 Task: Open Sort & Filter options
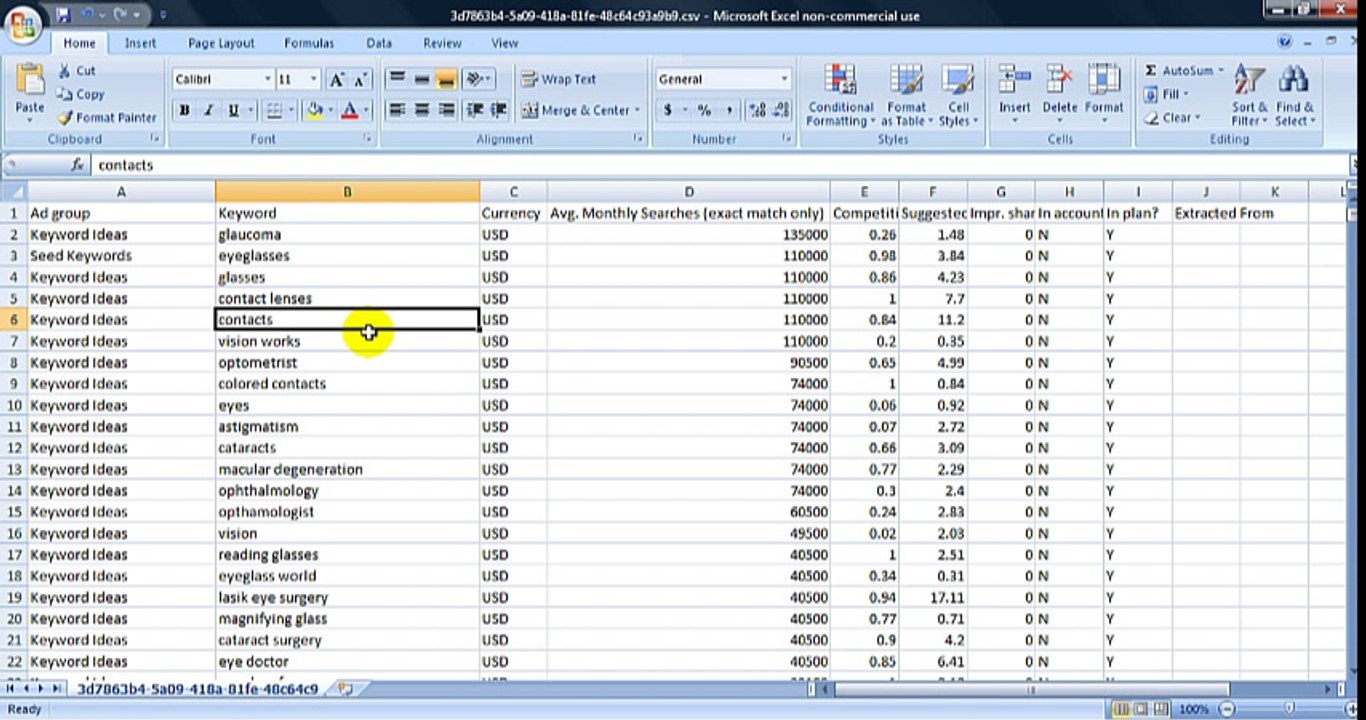pyautogui.click(x=1250, y=96)
